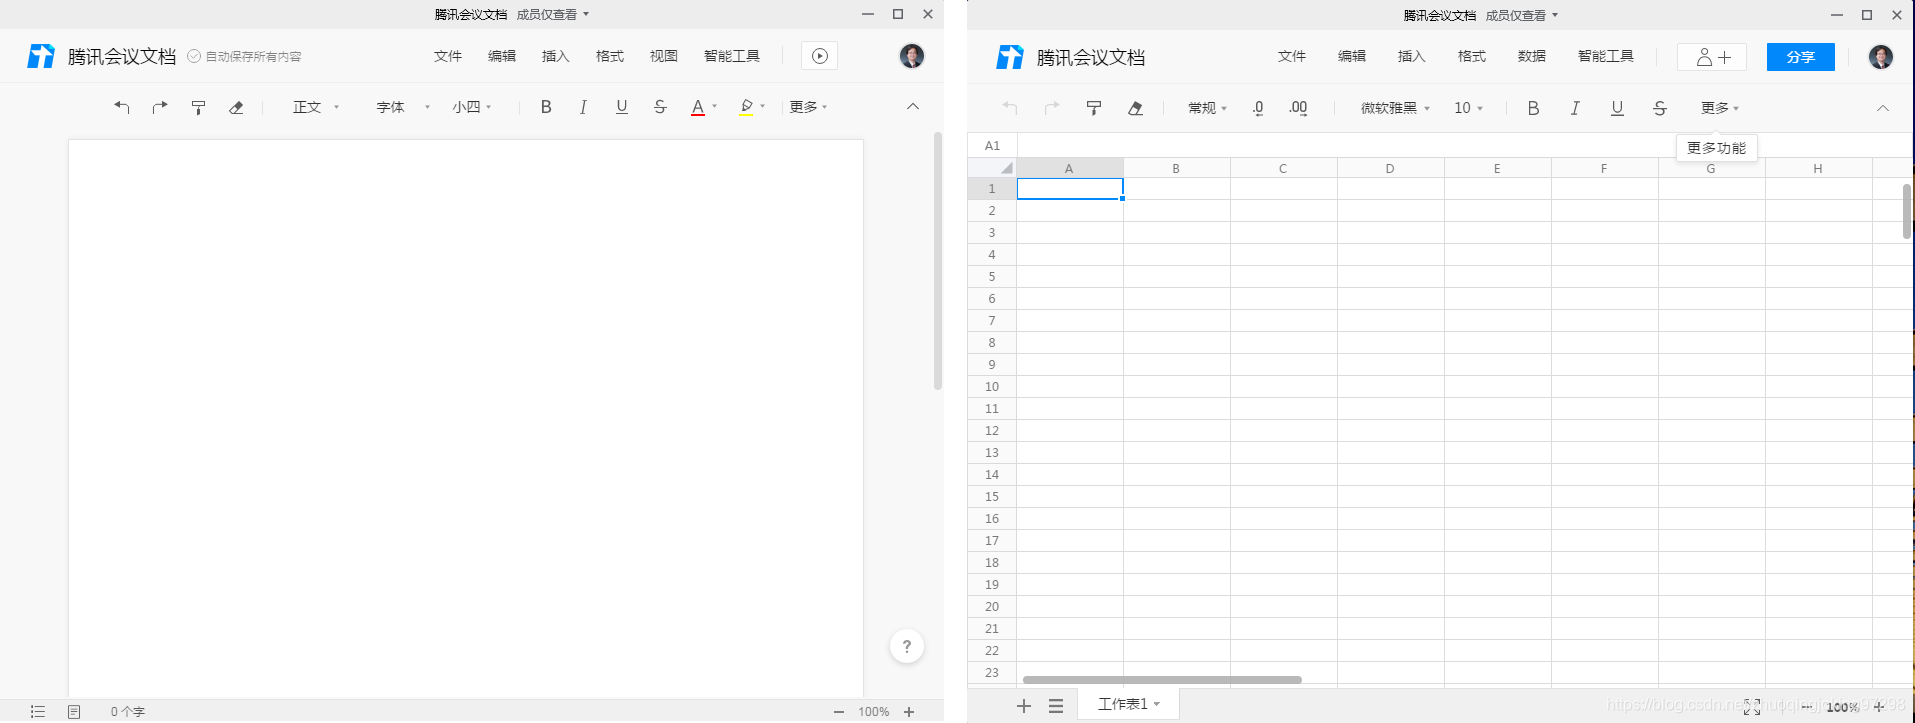Open 成员仅查看 permission dropdown in document window
1915x723 pixels.
(x=553, y=14)
